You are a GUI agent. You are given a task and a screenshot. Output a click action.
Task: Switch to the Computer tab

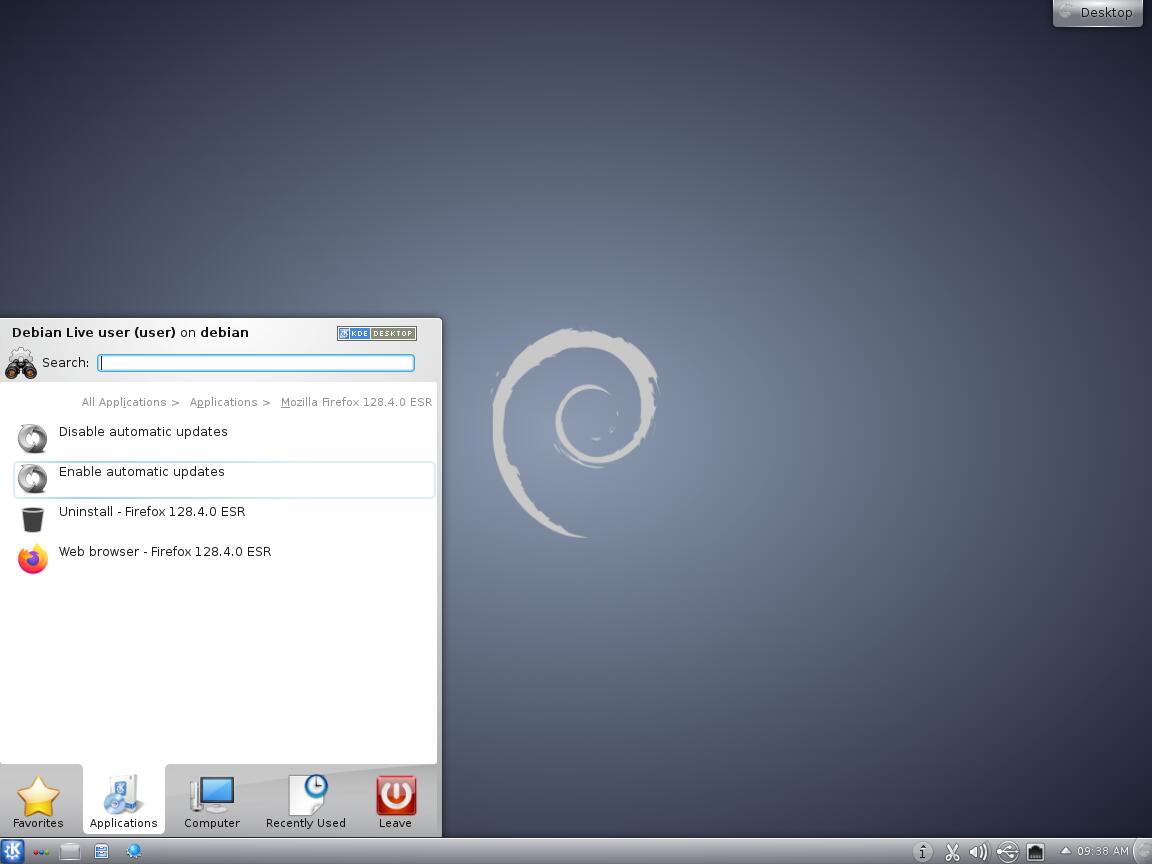click(212, 802)
